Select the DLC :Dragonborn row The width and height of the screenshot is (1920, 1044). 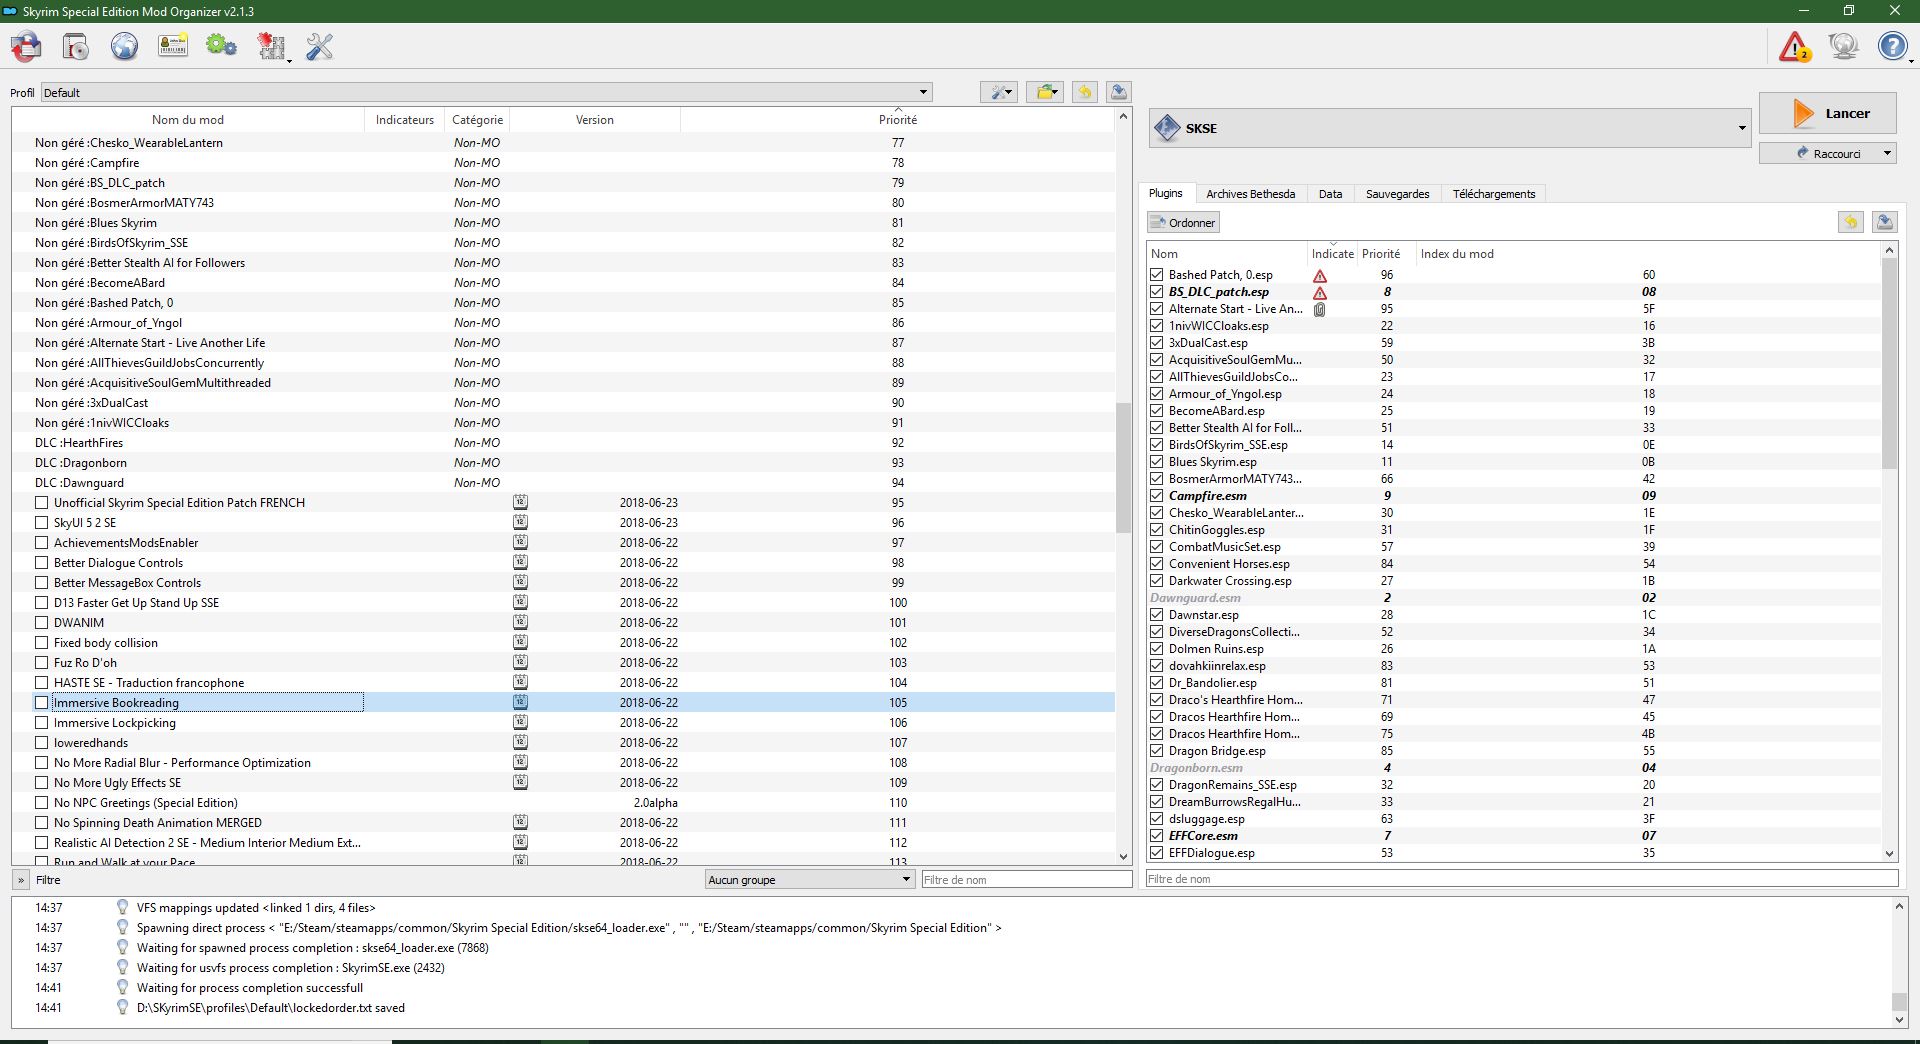563,462
